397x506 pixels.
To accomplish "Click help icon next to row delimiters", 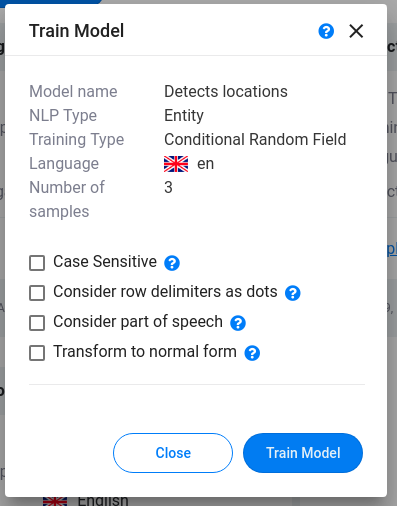I will coord(293,293).
